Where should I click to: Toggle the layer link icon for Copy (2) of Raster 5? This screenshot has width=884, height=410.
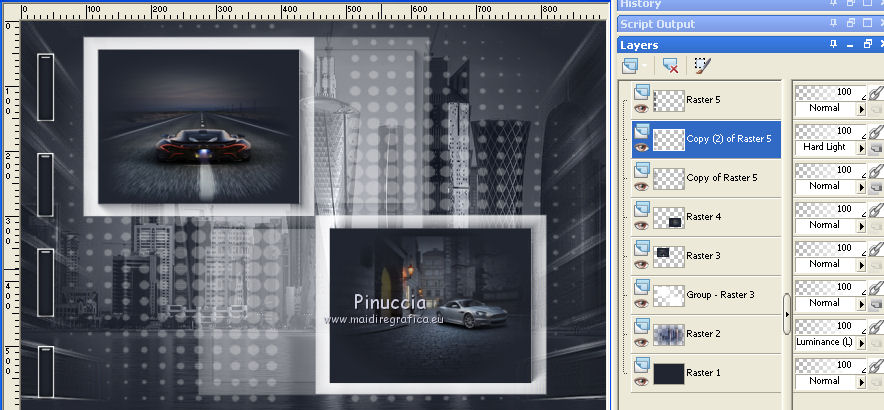(x=876, y=131)
